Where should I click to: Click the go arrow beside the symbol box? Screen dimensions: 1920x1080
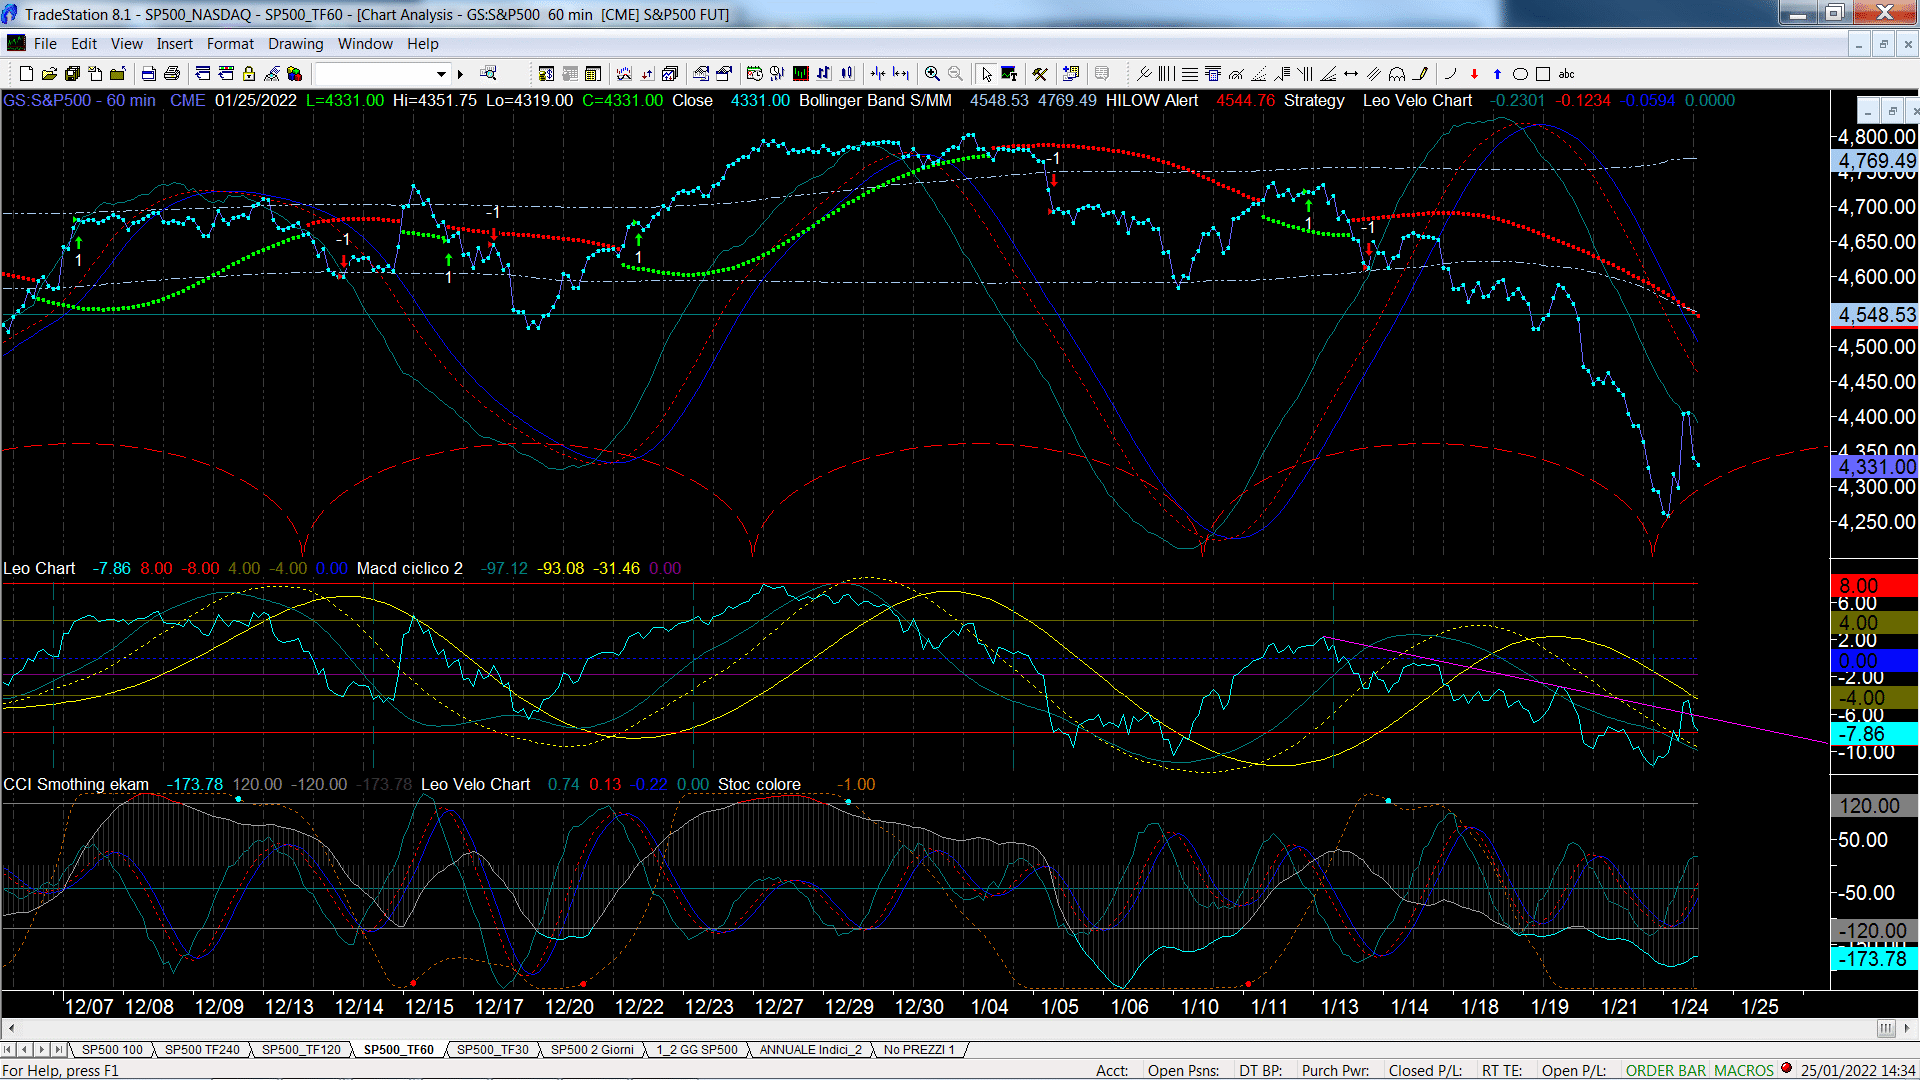tap(461, 74)
